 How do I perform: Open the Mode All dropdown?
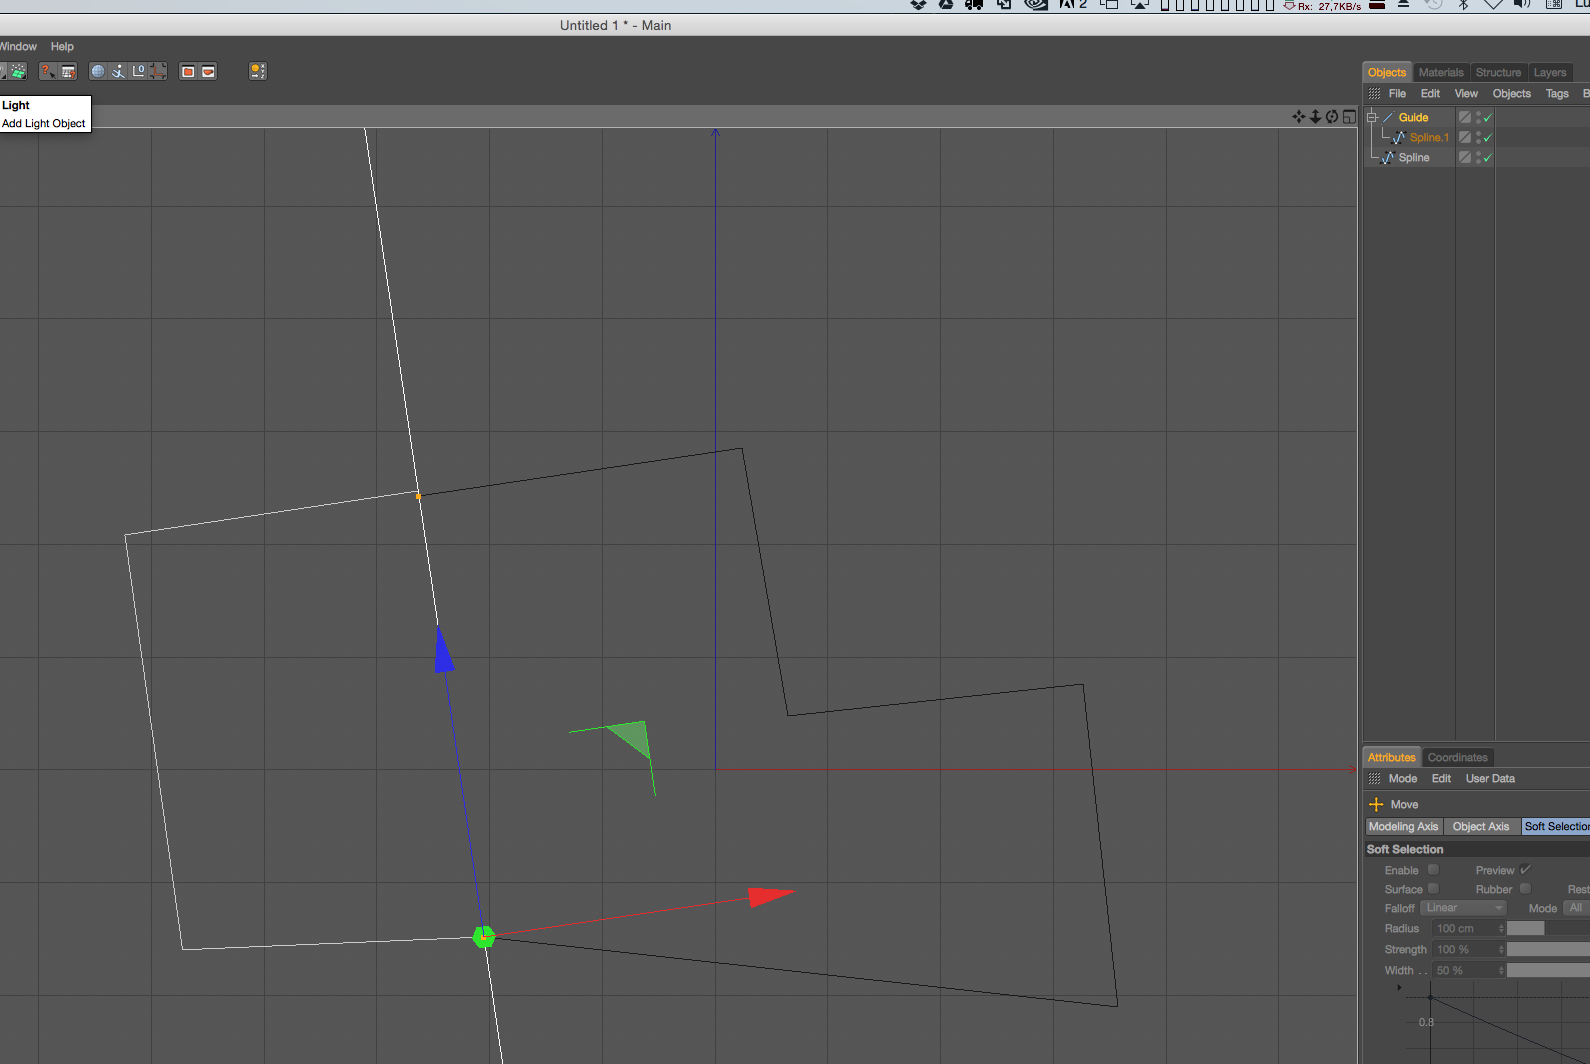(x=1576, y=908)
